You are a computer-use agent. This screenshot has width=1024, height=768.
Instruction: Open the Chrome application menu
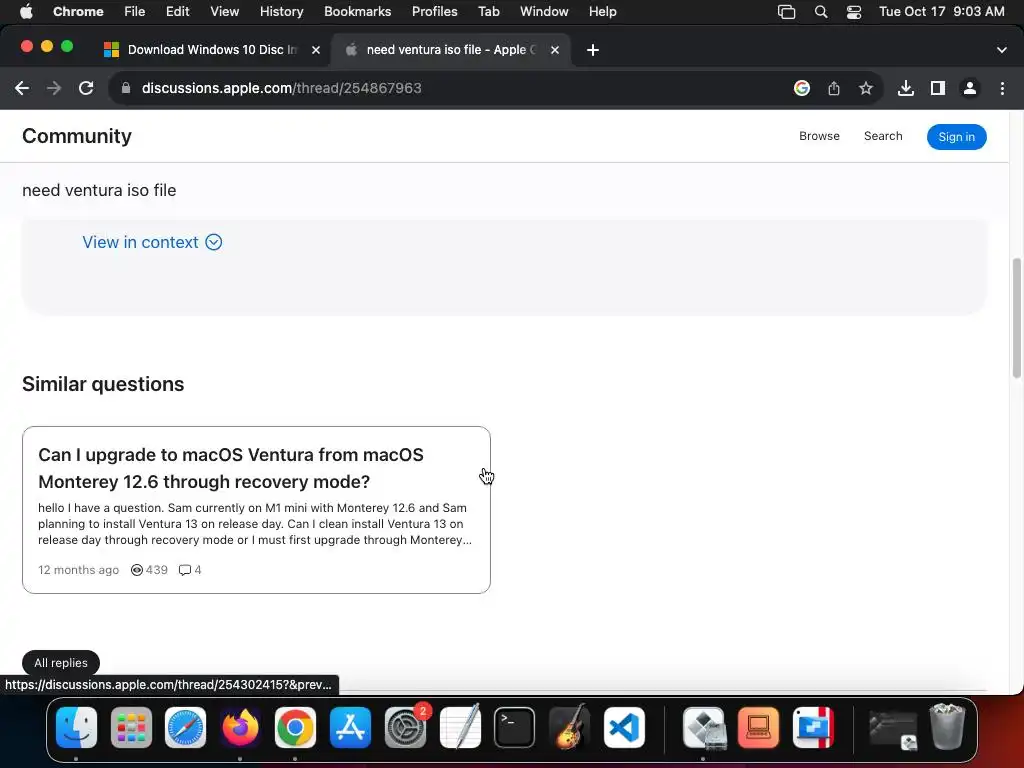(x=78, y=12)
